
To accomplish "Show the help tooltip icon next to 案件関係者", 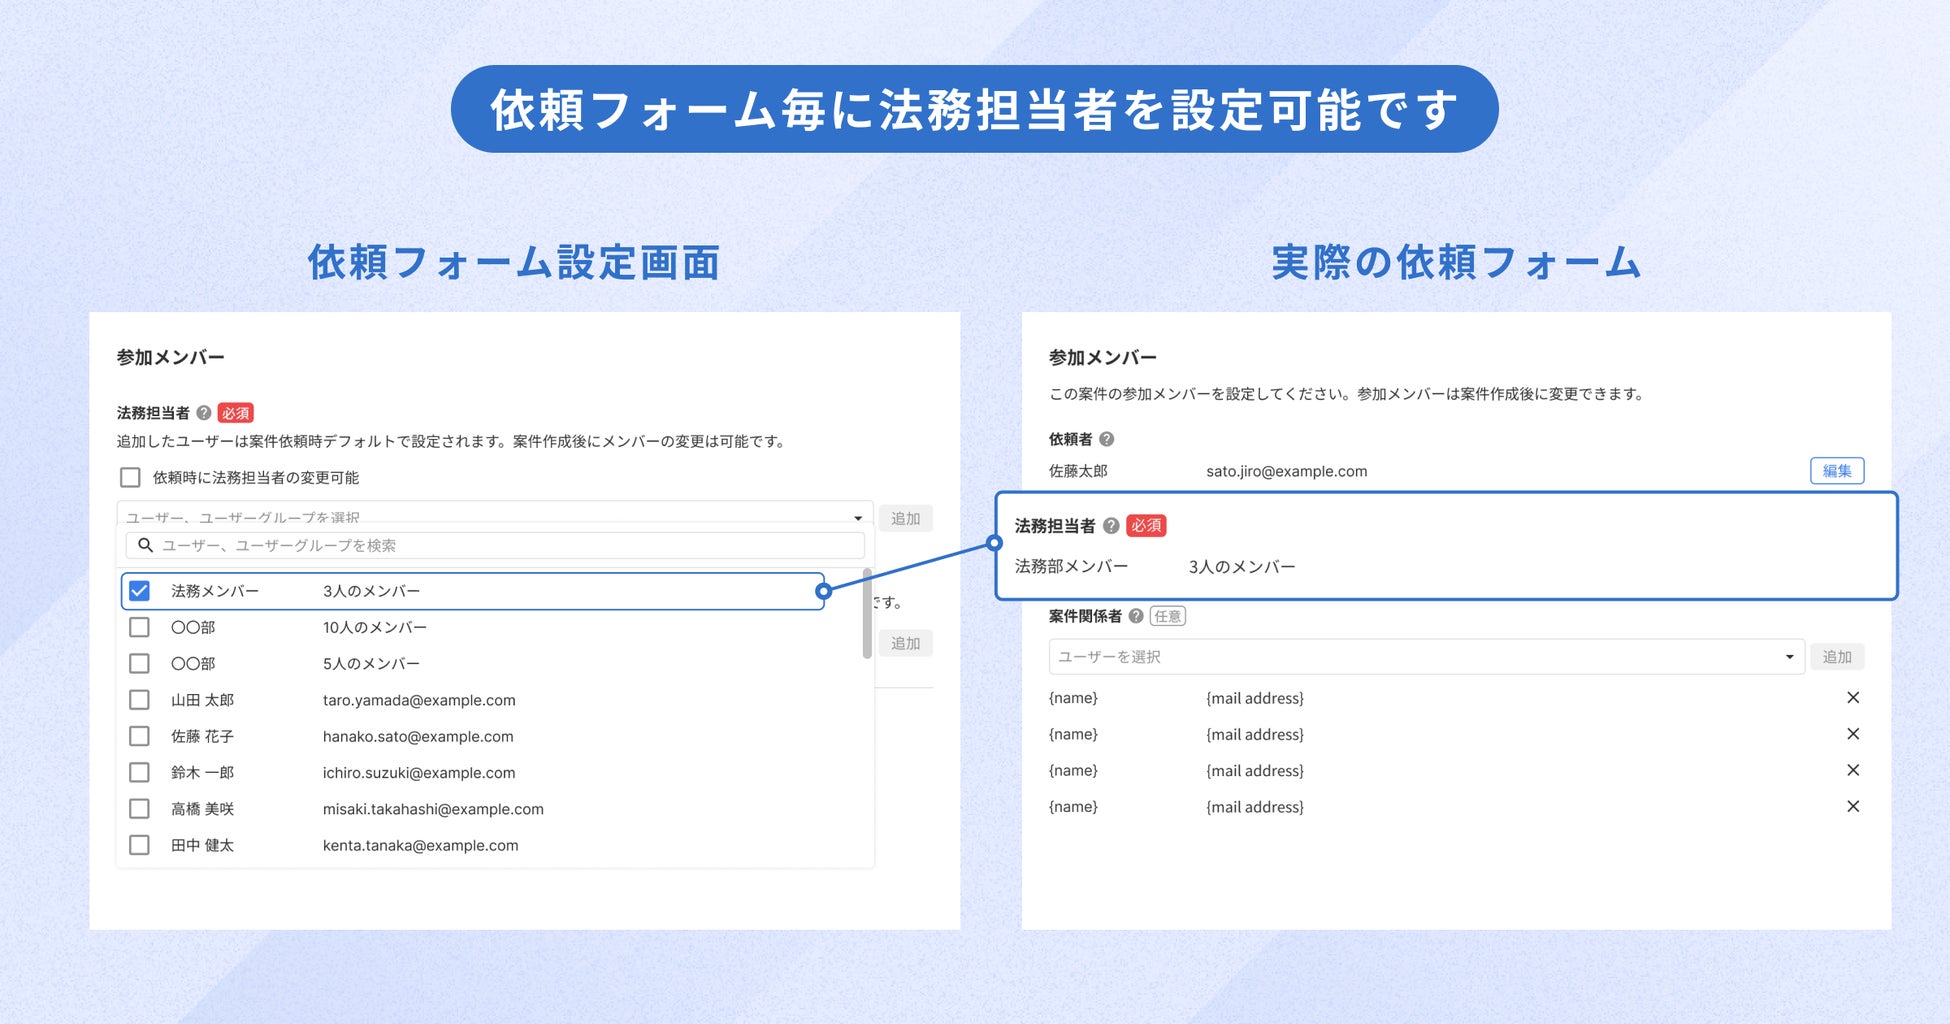I will point(1136,616).
